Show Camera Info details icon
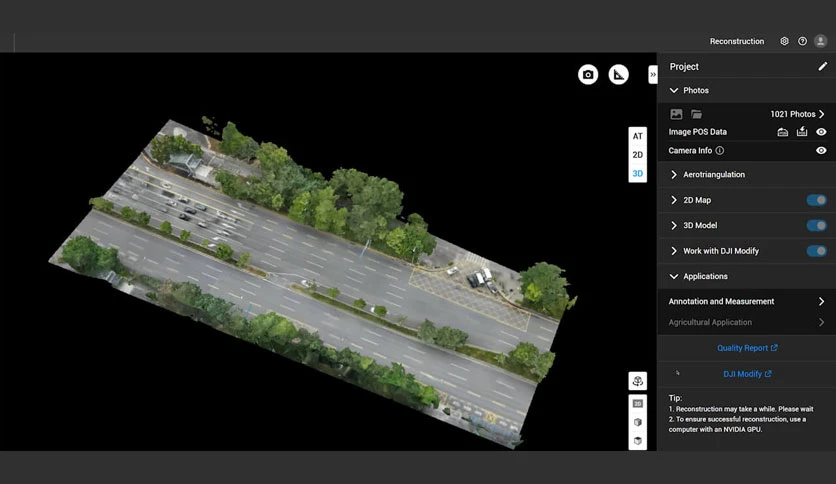 [720, 150]
